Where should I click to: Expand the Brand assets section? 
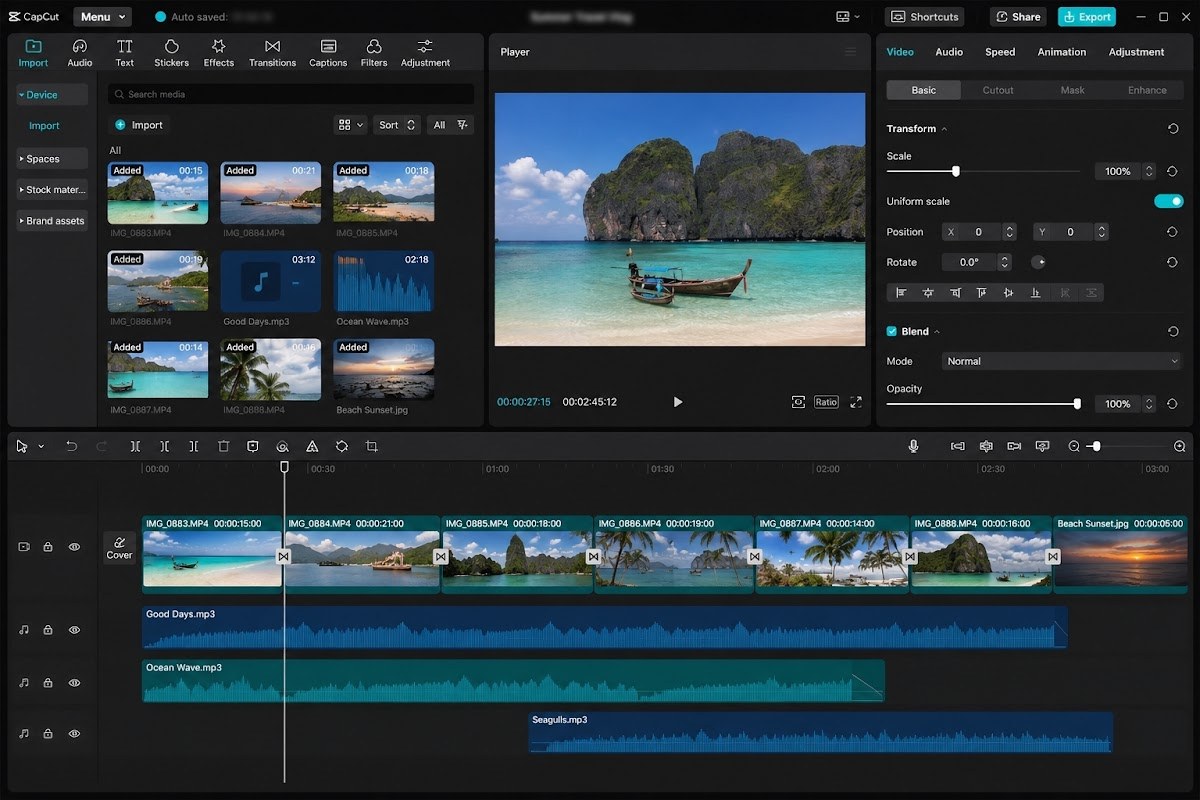point(52,221)
